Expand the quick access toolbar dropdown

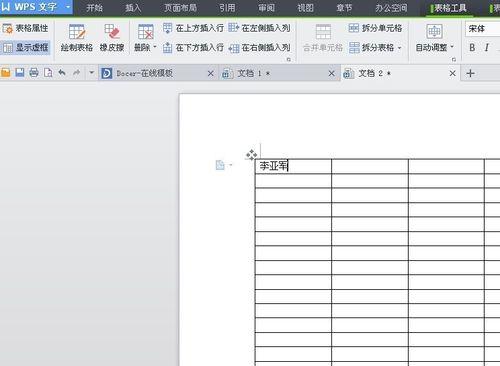(91, 72)
